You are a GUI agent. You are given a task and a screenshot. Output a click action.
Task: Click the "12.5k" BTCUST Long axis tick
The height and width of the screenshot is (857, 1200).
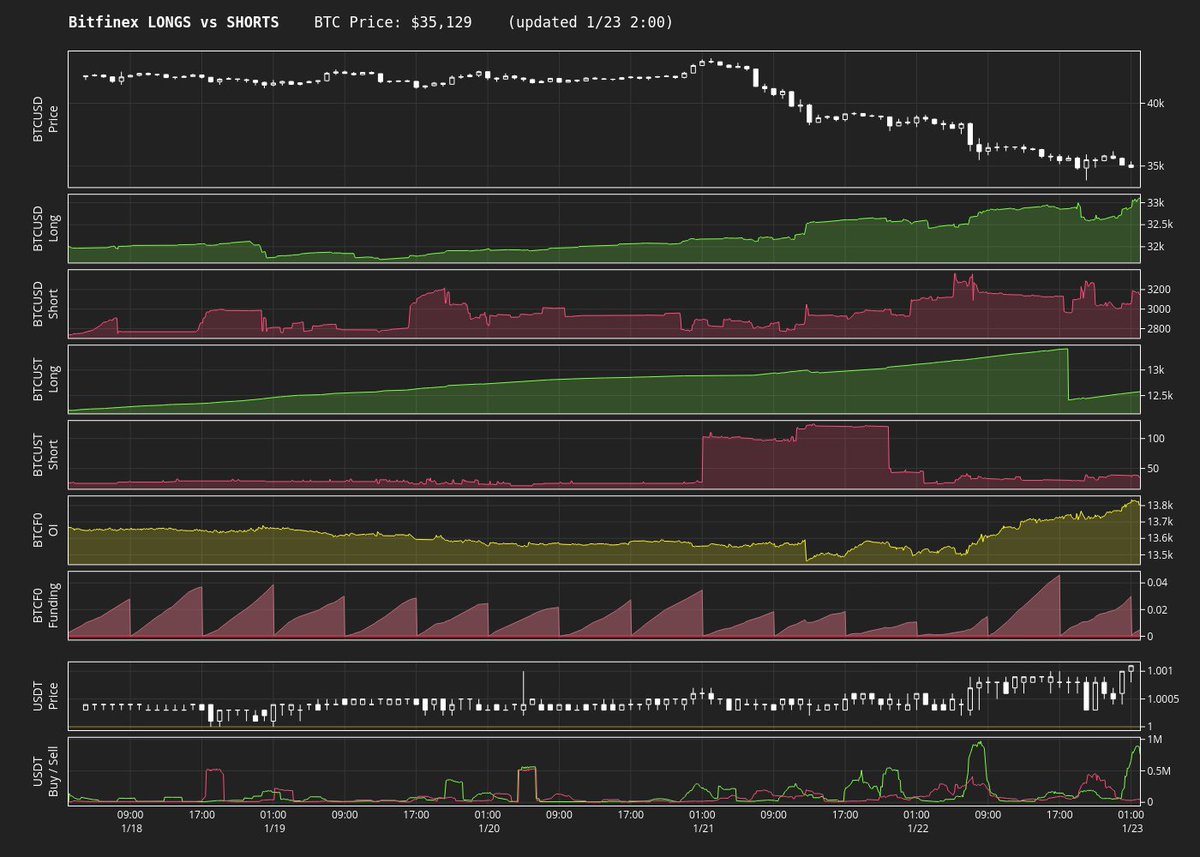coord(1161,397)
